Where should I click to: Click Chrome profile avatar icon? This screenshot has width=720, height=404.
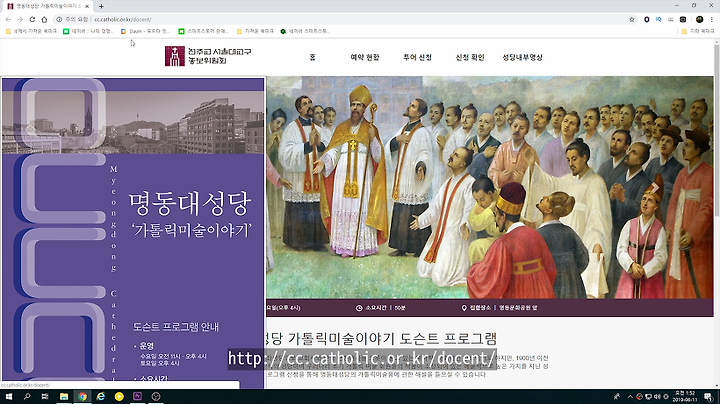[x=699, y=19]
